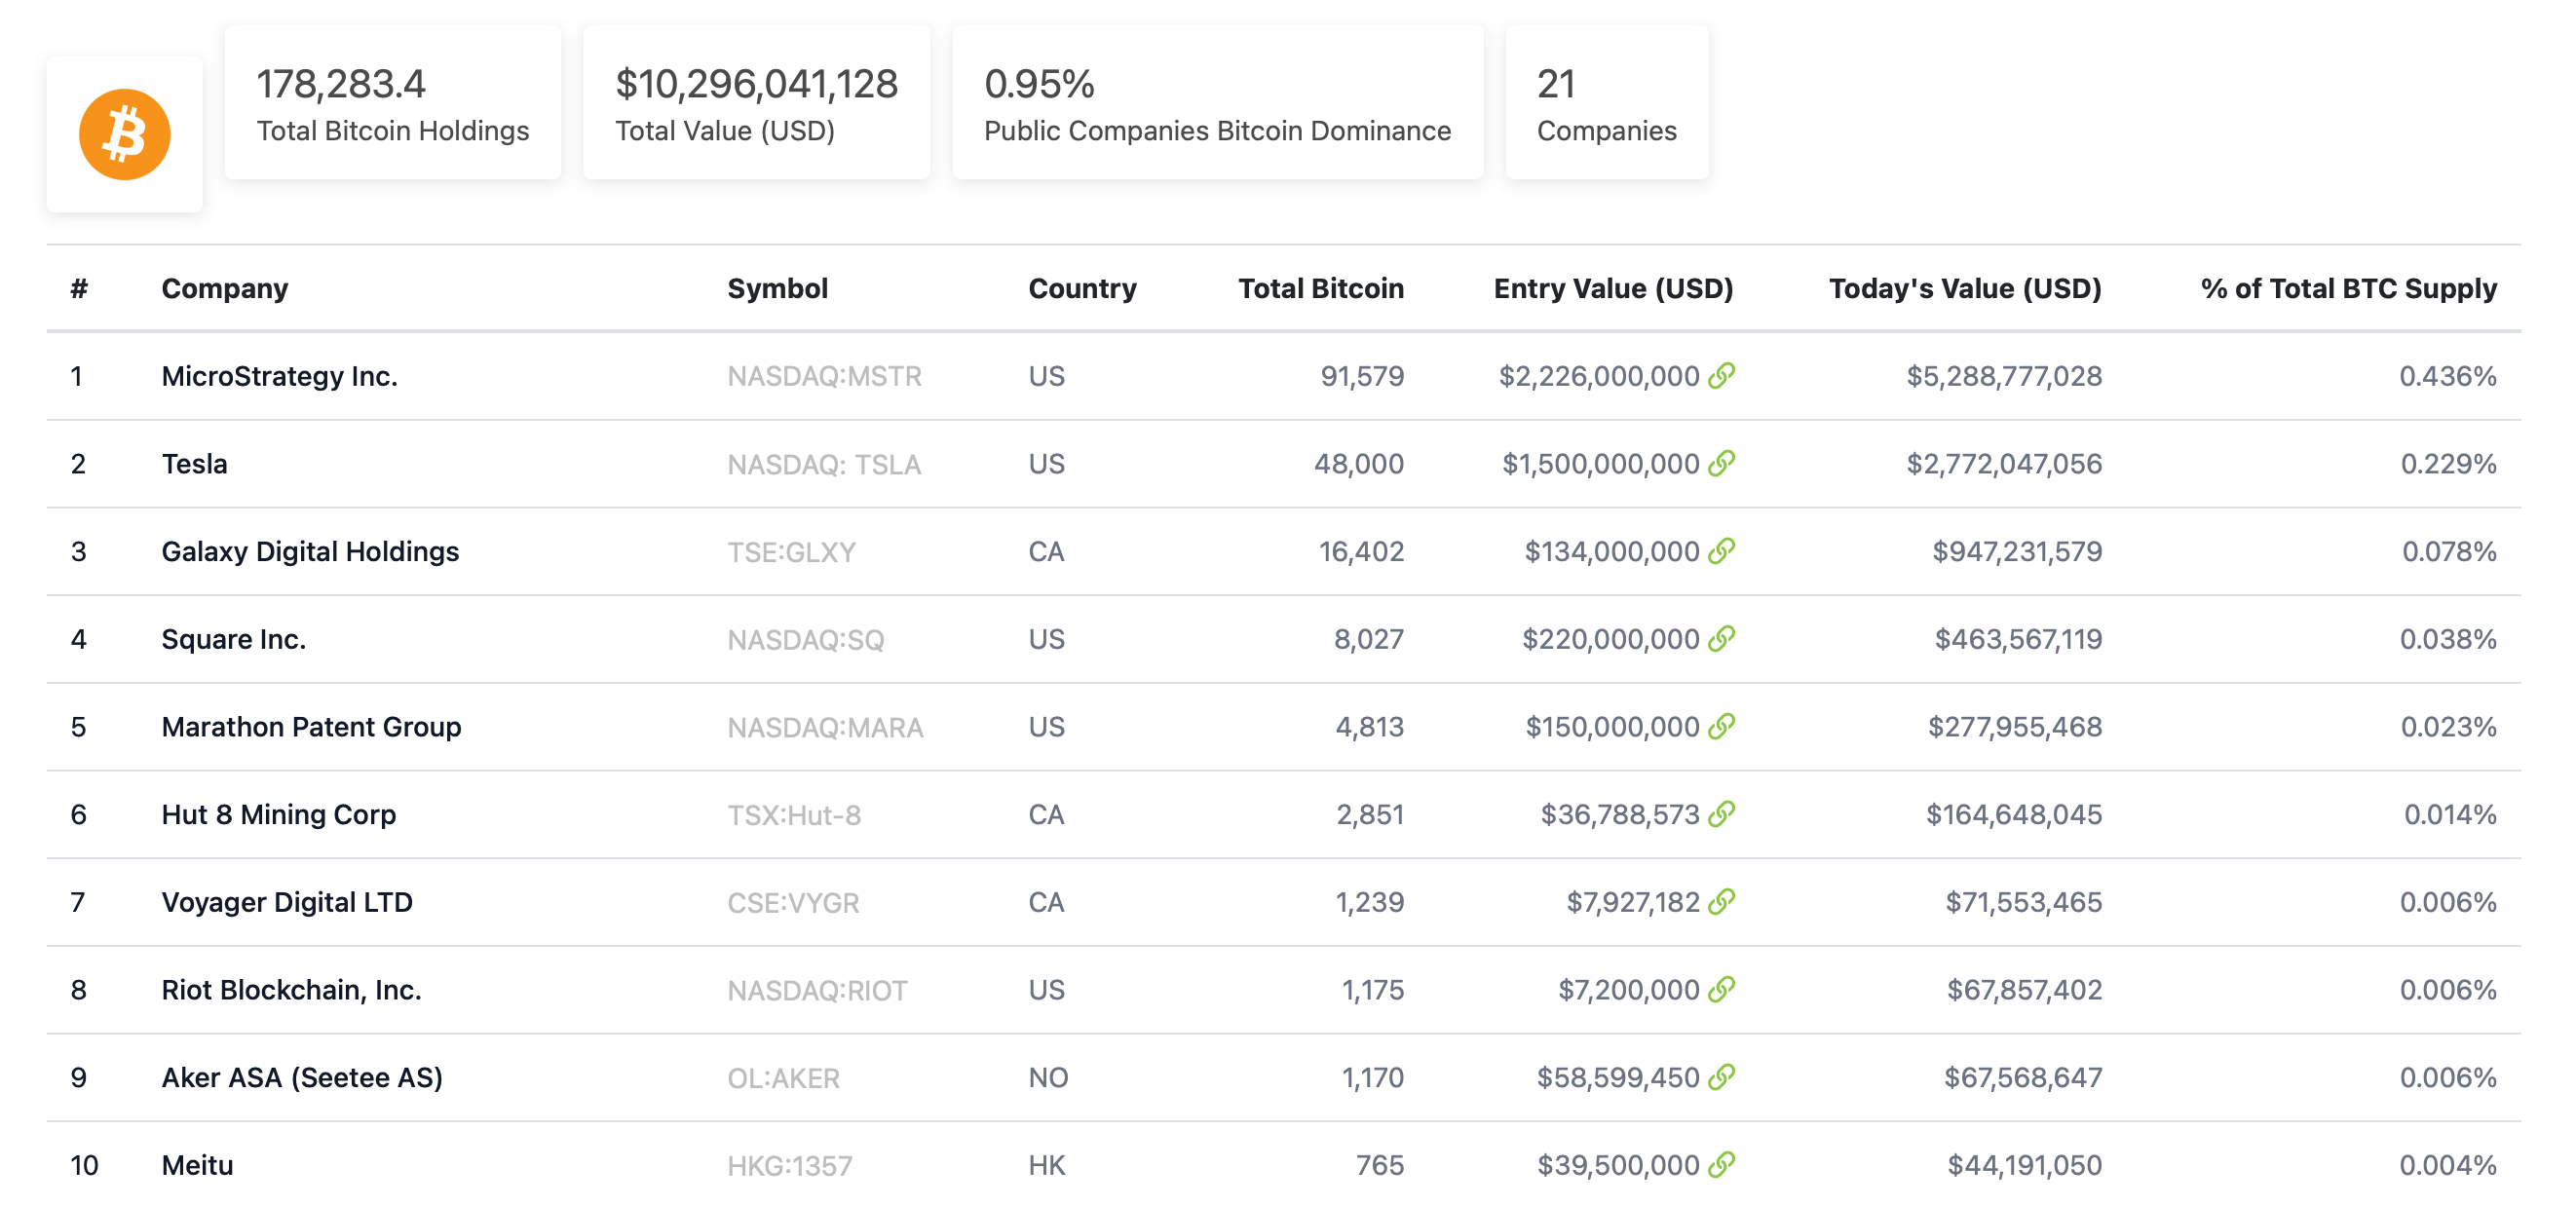Click Square total bitcoin 8,027
The width and height of the screenshot is (2576, 1206).
point(1369,639)
